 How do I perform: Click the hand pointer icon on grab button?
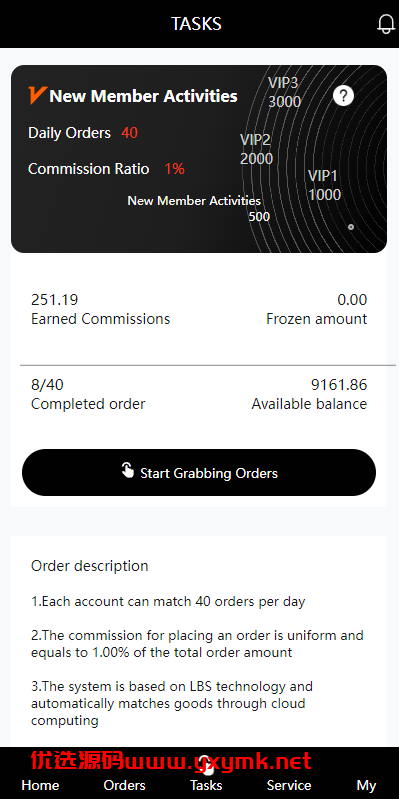[127, 470]
